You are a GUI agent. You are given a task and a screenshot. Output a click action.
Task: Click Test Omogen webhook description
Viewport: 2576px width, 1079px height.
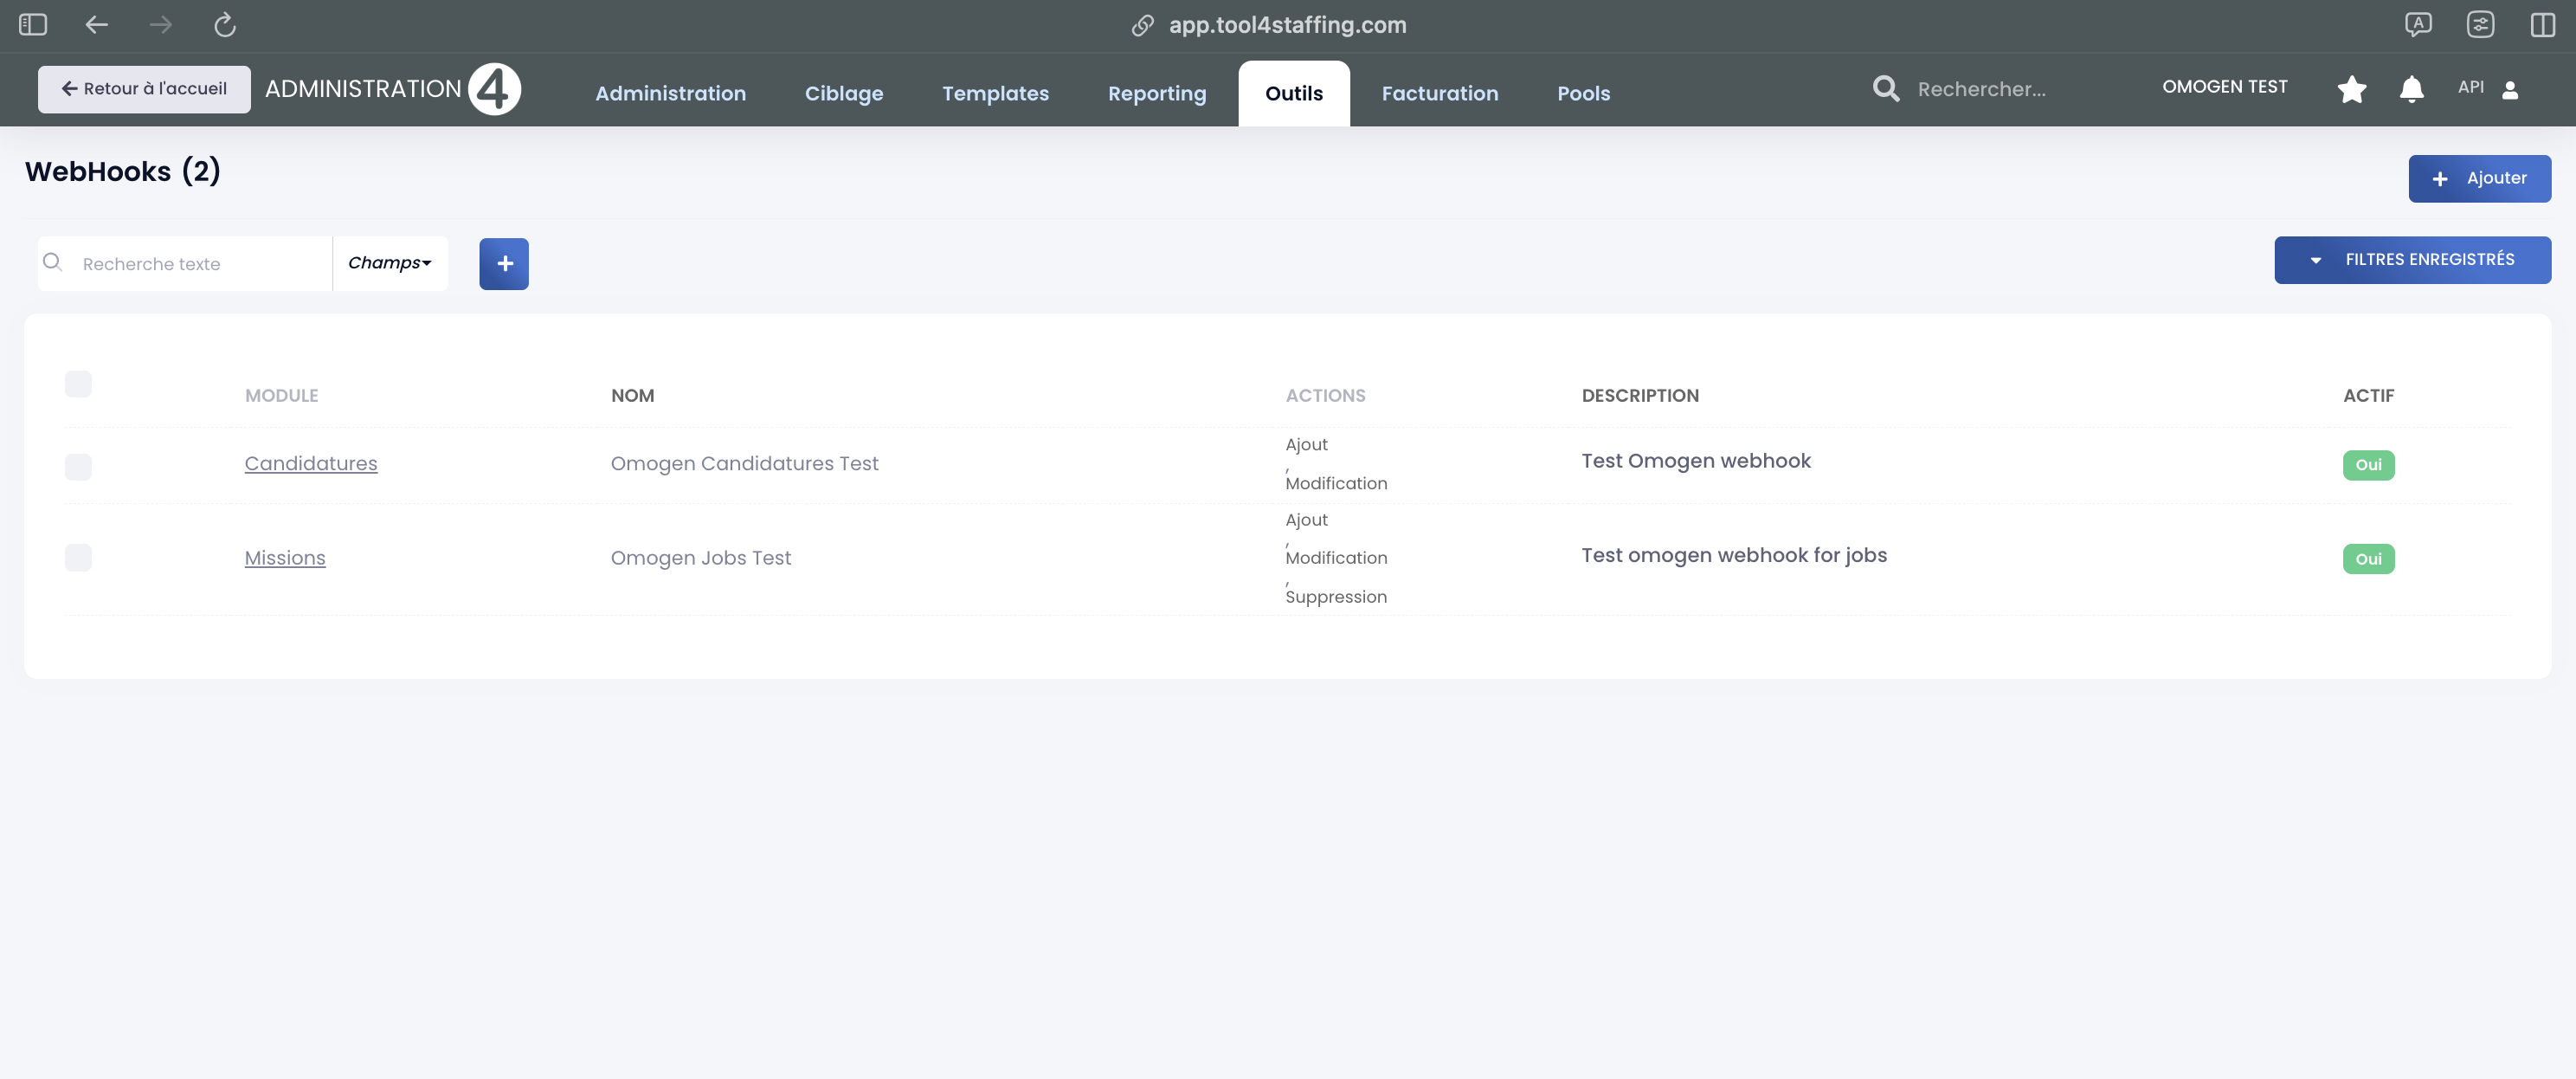[1696, 461]
